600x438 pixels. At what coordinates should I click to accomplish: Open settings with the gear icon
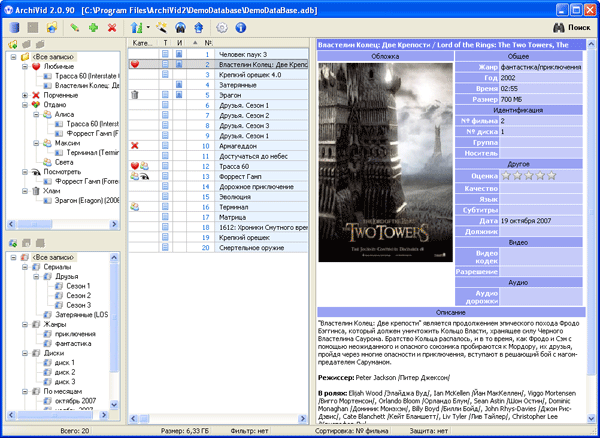[x=221, y=30]
